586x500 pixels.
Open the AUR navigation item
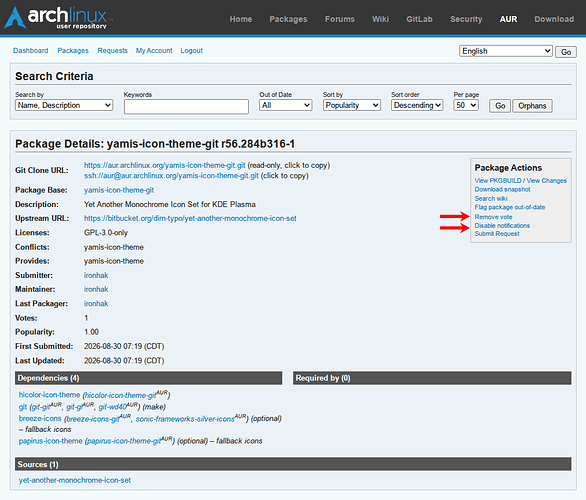(508, 19)
